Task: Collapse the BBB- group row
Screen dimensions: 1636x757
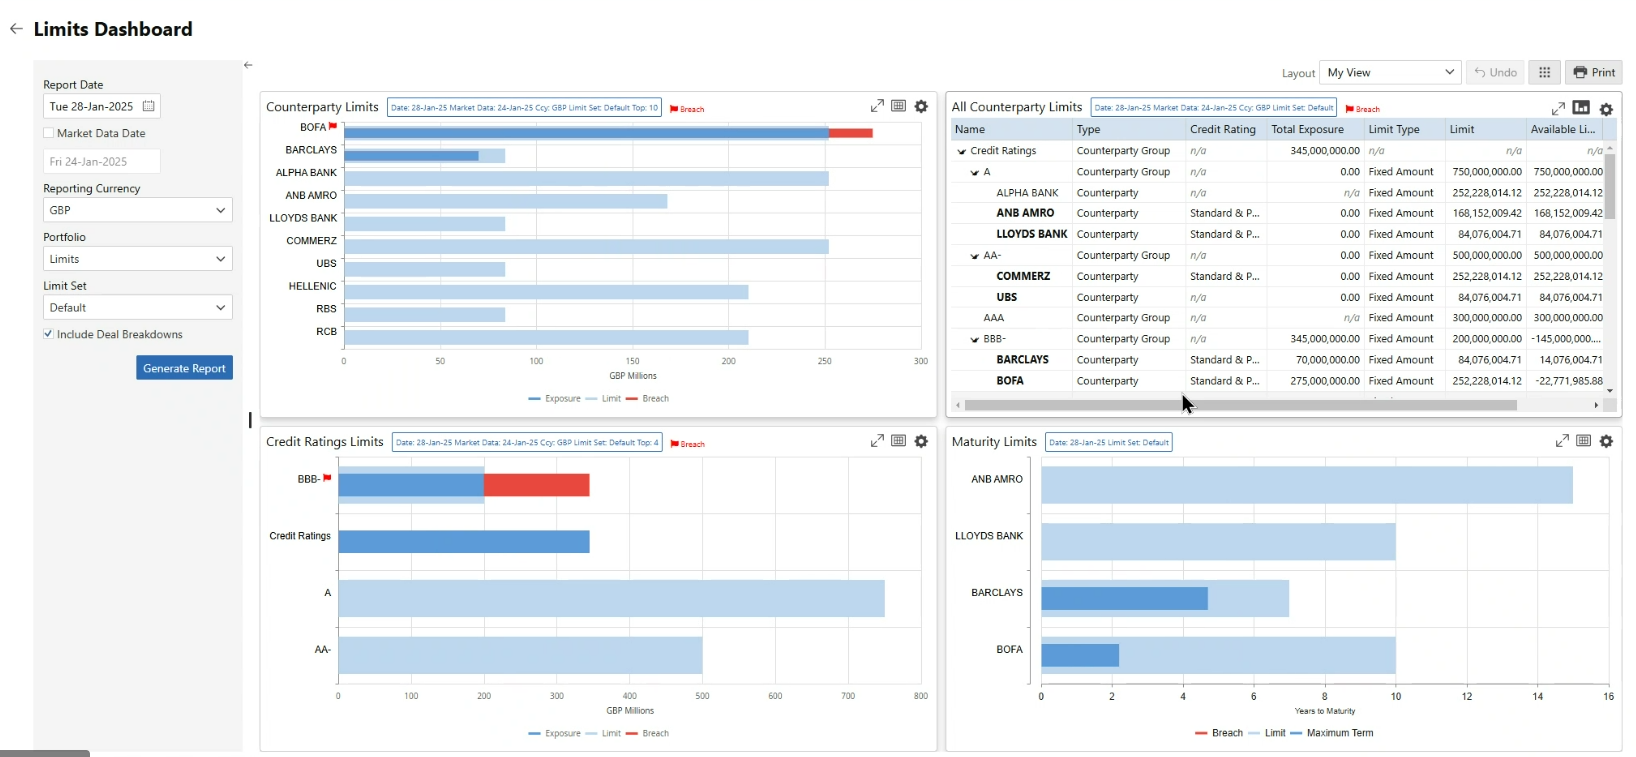Action: (x=975, y=340)
